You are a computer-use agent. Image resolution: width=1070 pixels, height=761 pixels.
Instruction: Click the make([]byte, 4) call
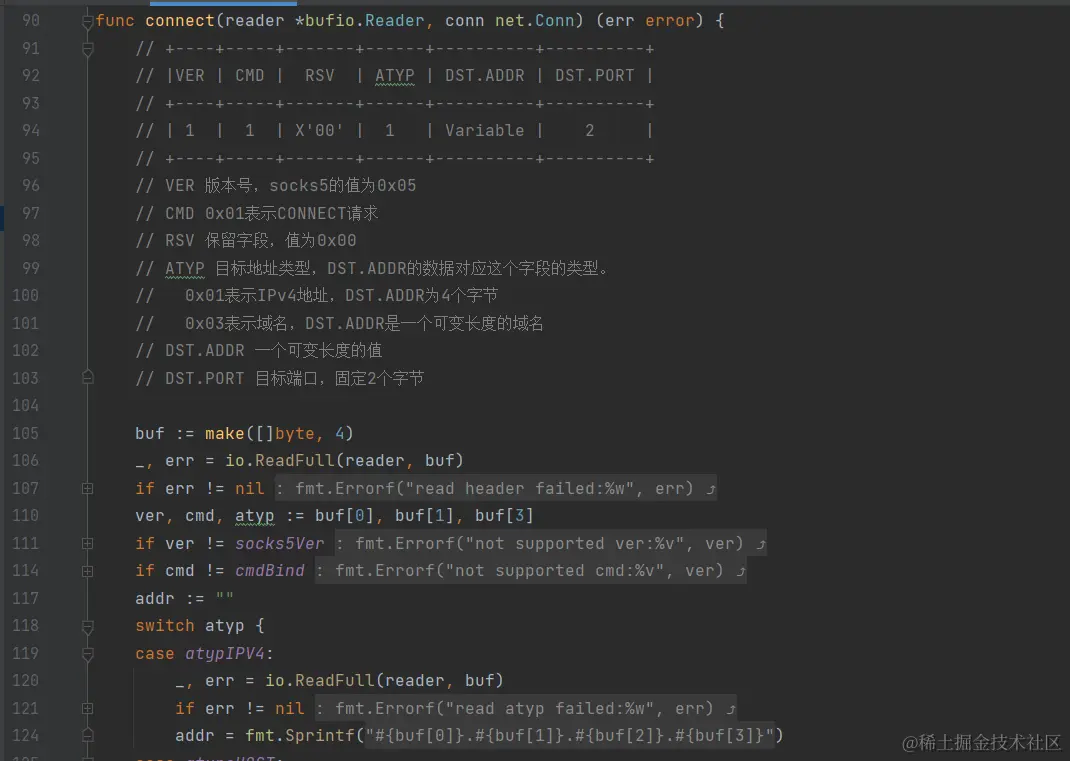click(279, 433)
